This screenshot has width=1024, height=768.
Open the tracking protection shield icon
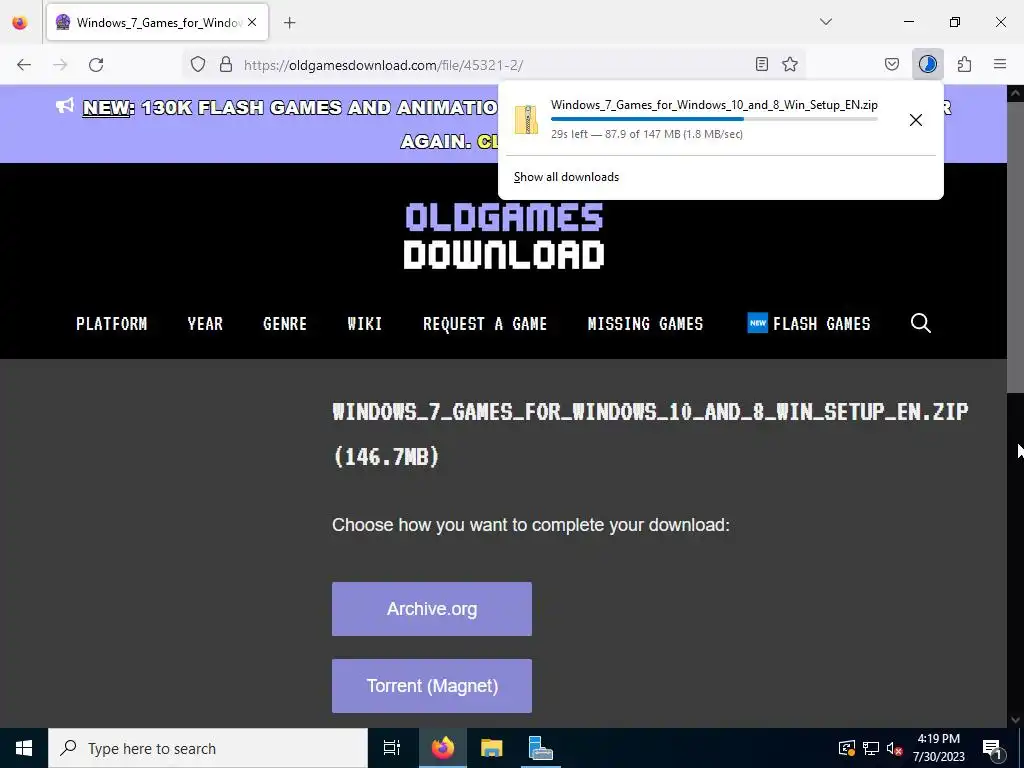tap(198, 65)
